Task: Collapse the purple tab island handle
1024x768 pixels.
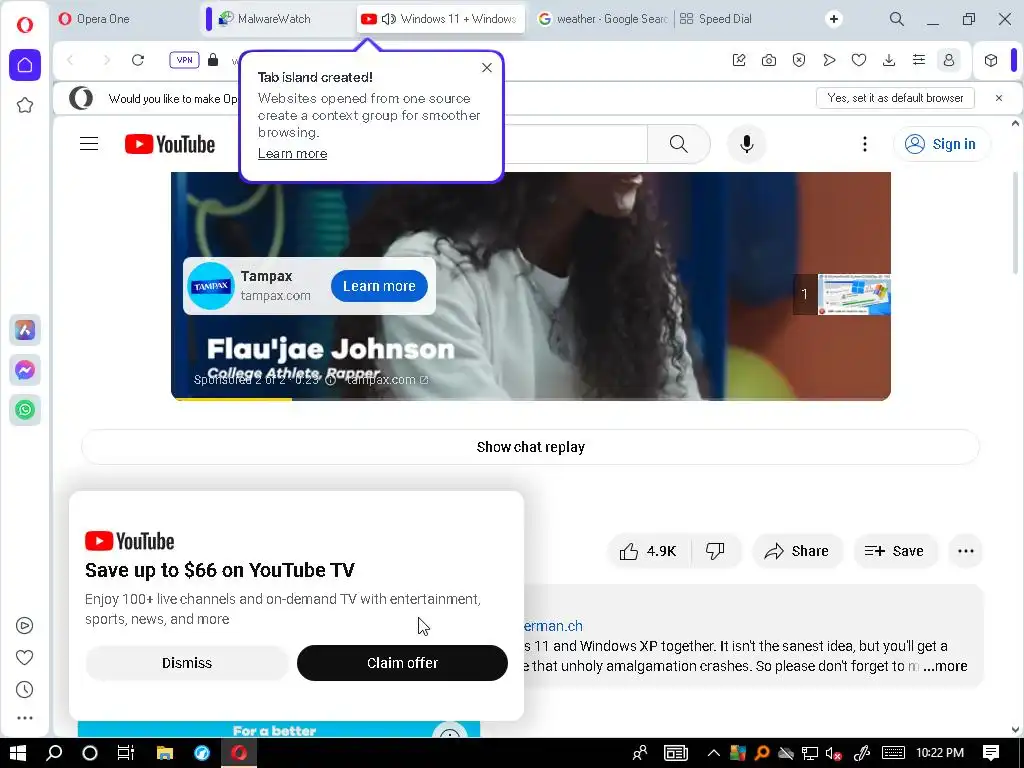Action: coord(208,19)
